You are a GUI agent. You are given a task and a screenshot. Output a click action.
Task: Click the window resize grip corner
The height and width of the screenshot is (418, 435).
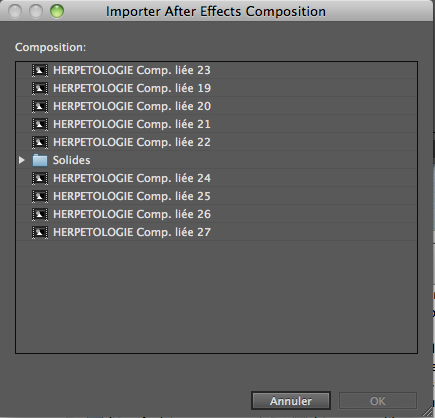[428, 412]
